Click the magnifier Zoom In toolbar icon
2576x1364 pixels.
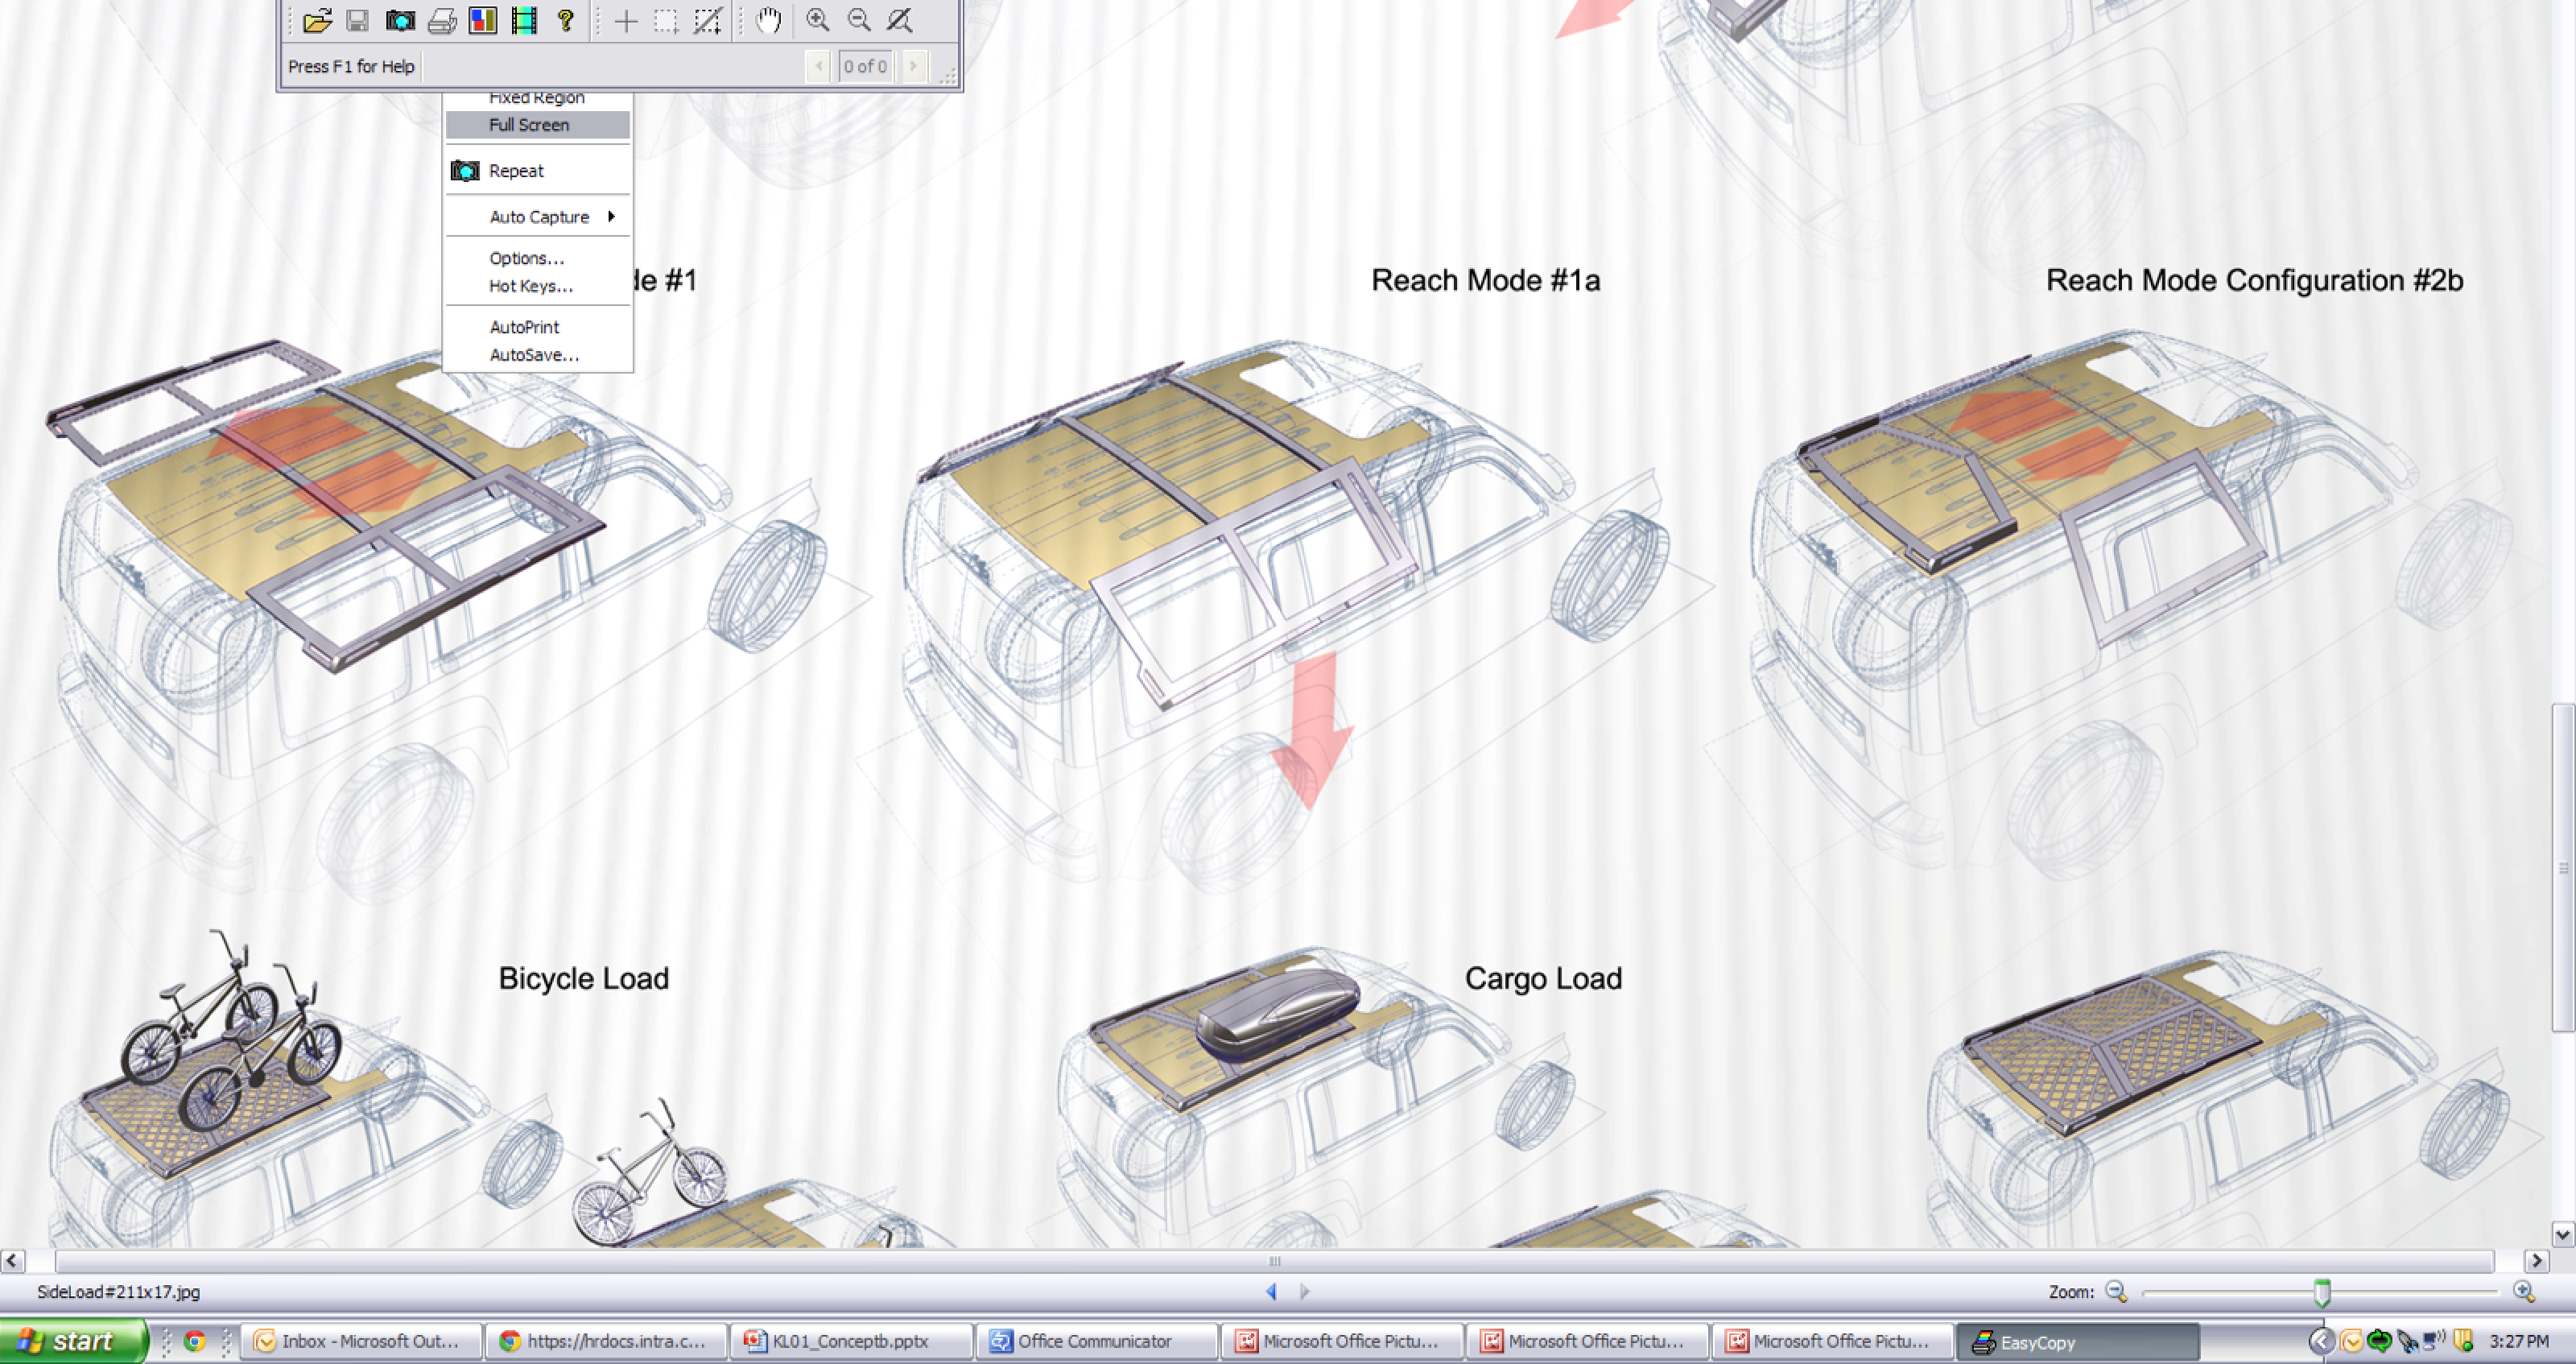(818, 20)
